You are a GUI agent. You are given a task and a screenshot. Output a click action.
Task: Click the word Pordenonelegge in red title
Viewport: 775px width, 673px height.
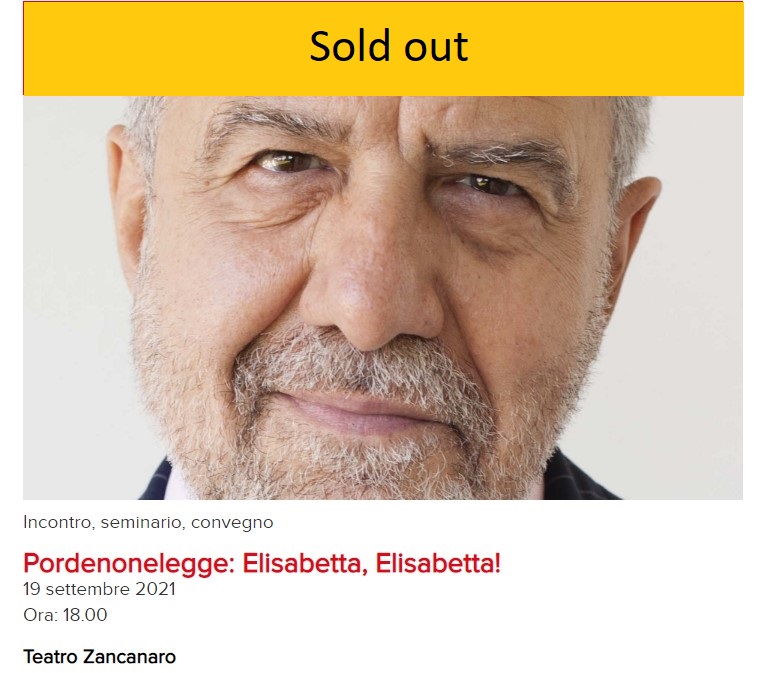point(127,564)
